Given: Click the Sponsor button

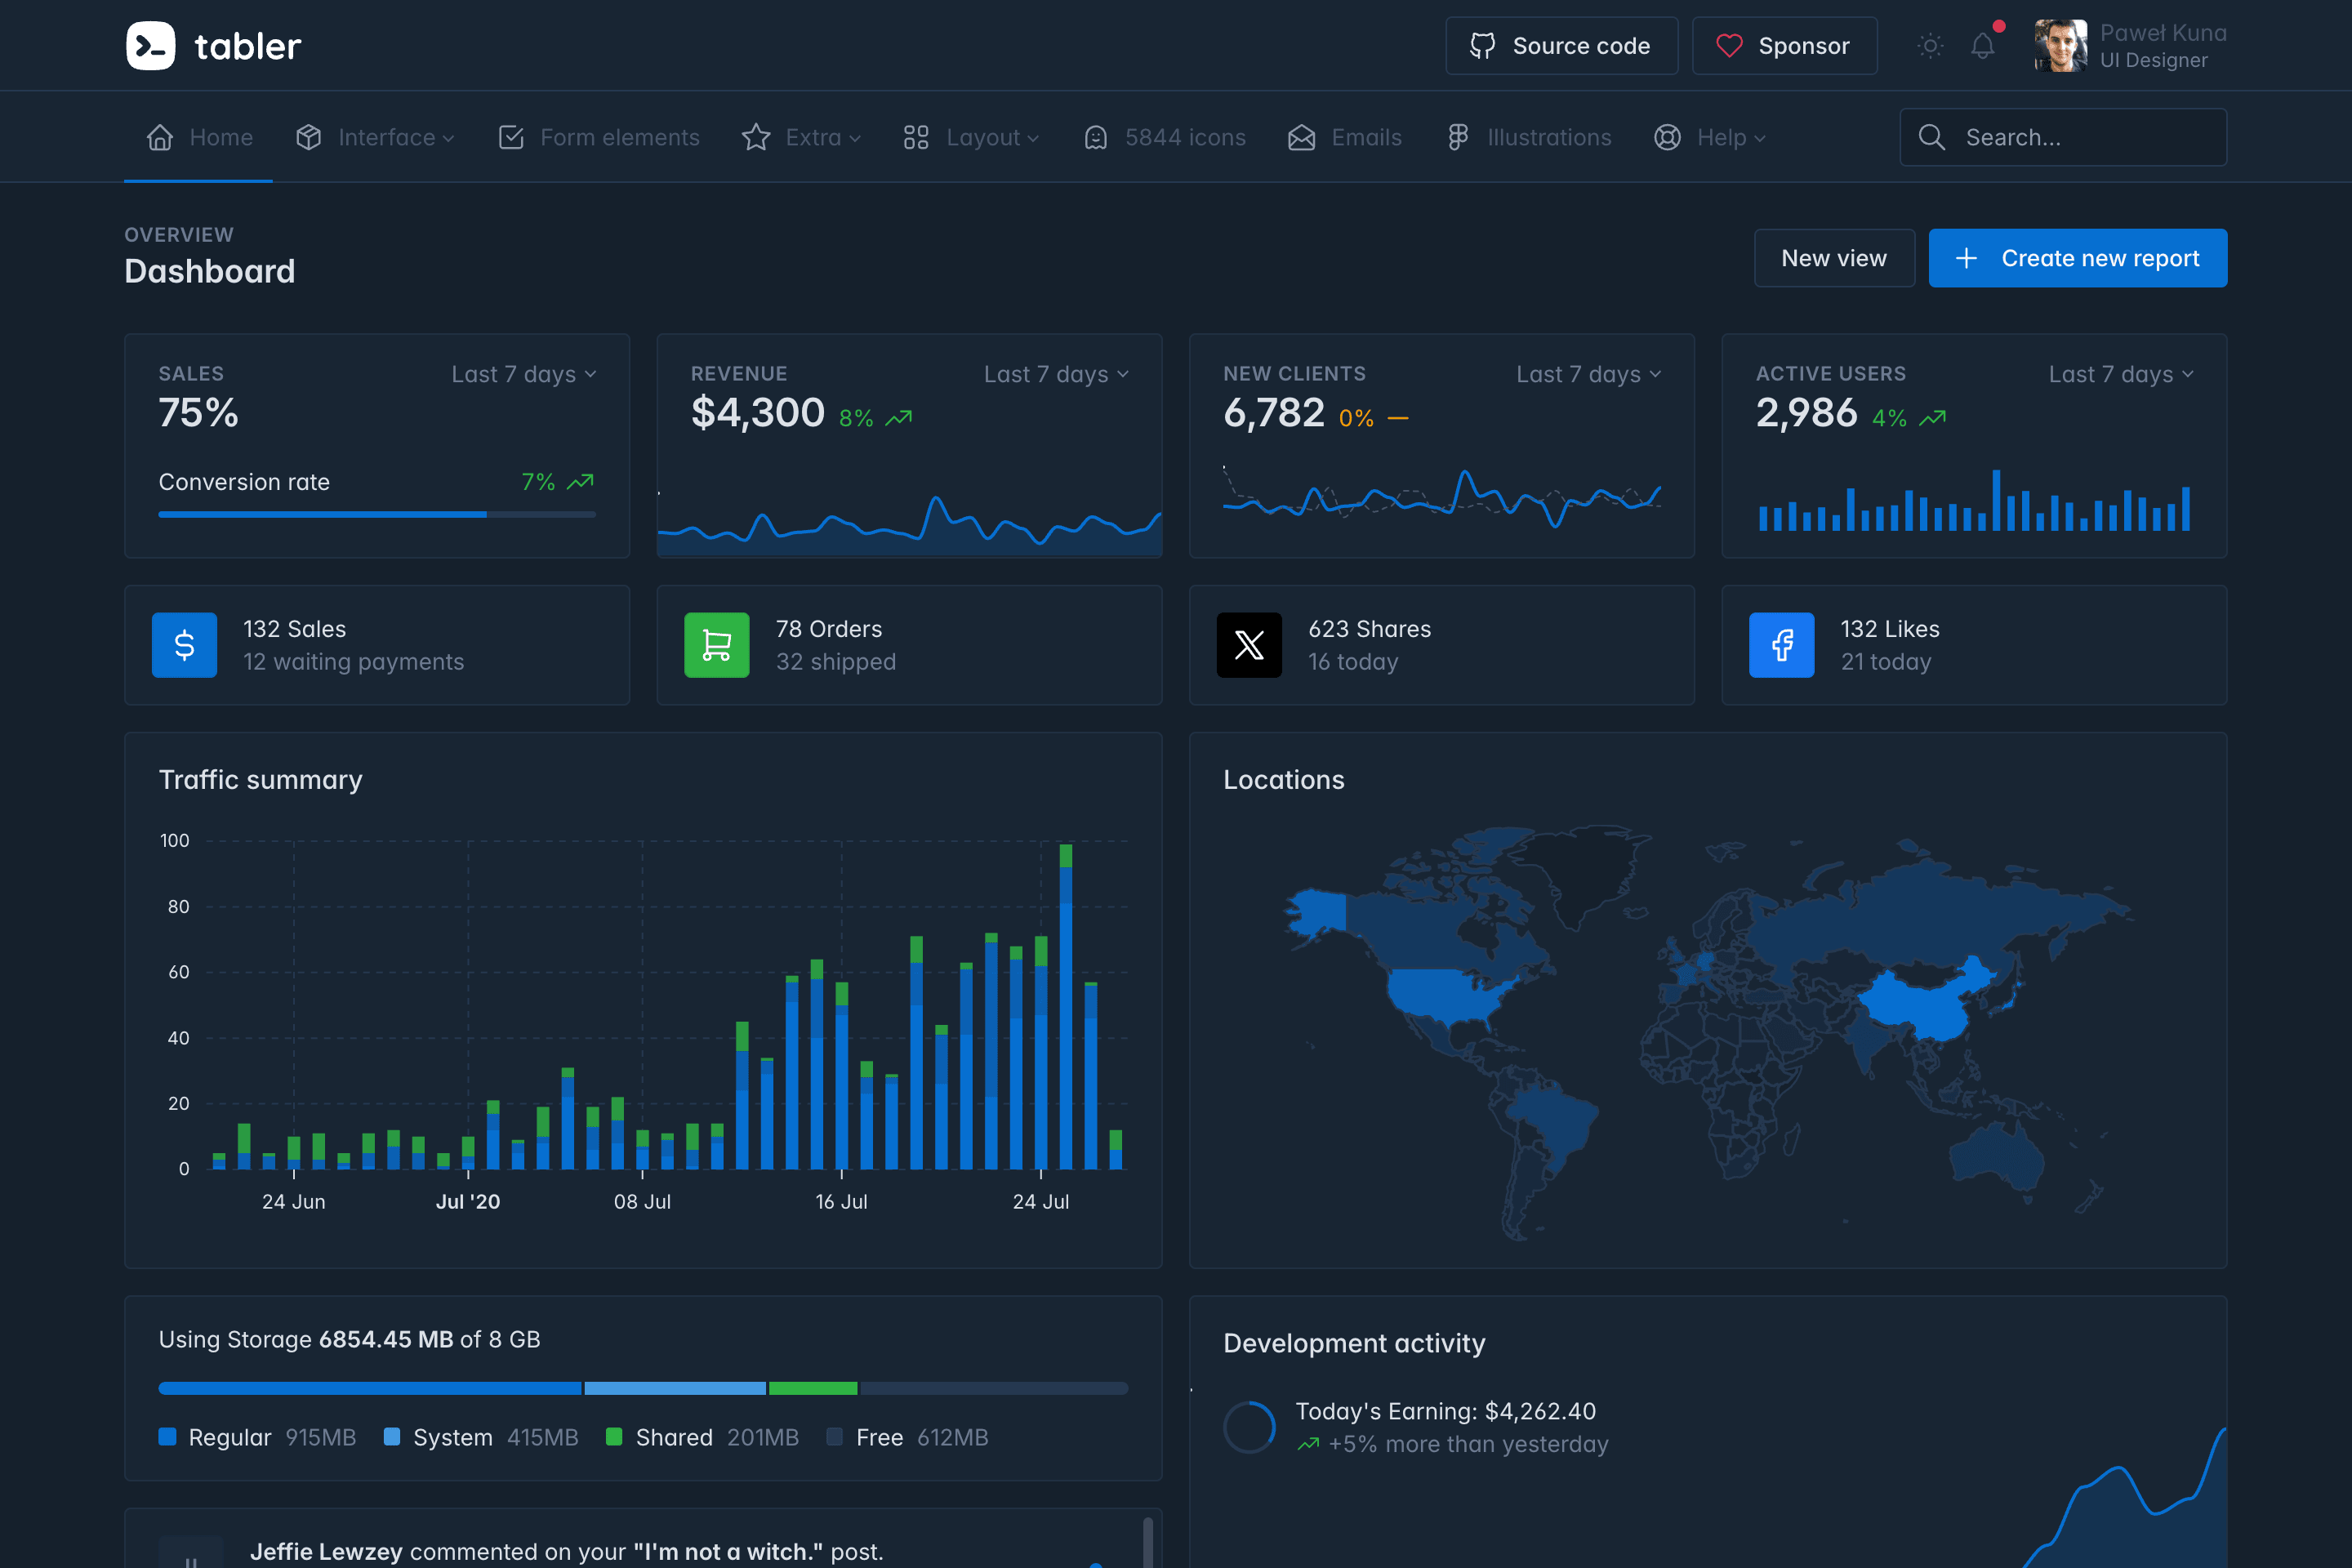Looking at the screenshot, I should 1784,45.
